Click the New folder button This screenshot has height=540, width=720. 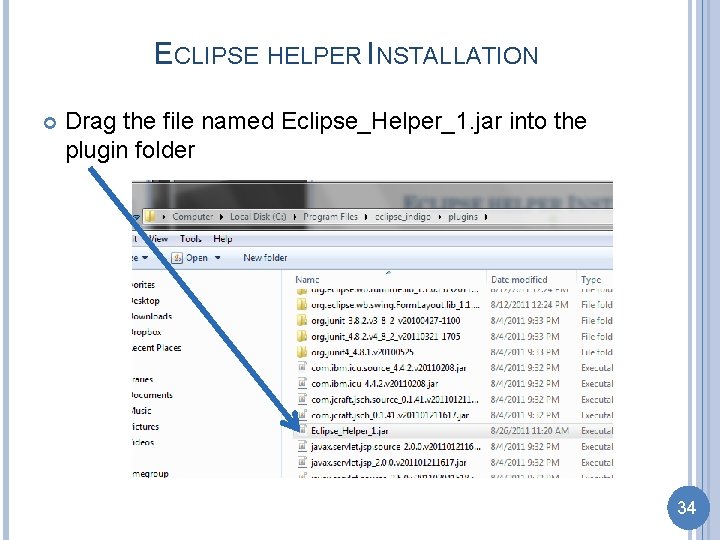(265, 258)
